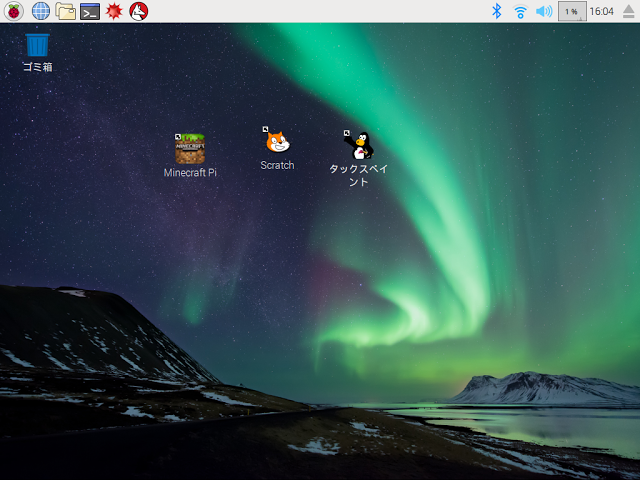Launch the web browser globe icon
This screenshot has width=640, height=480.
[41, 11]
